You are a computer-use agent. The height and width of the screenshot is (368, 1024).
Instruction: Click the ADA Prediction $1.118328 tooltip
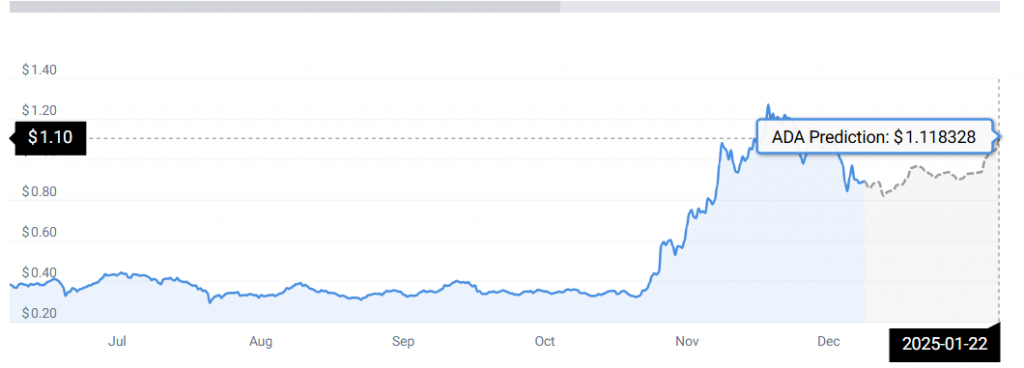874,137
